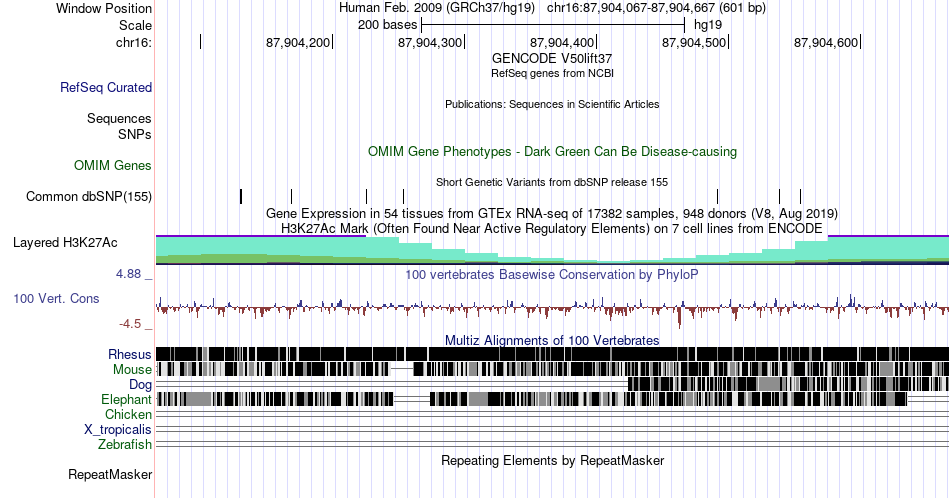
Task: Open the 100 Vert. Cons track label
Action: [x=56, y=298]
